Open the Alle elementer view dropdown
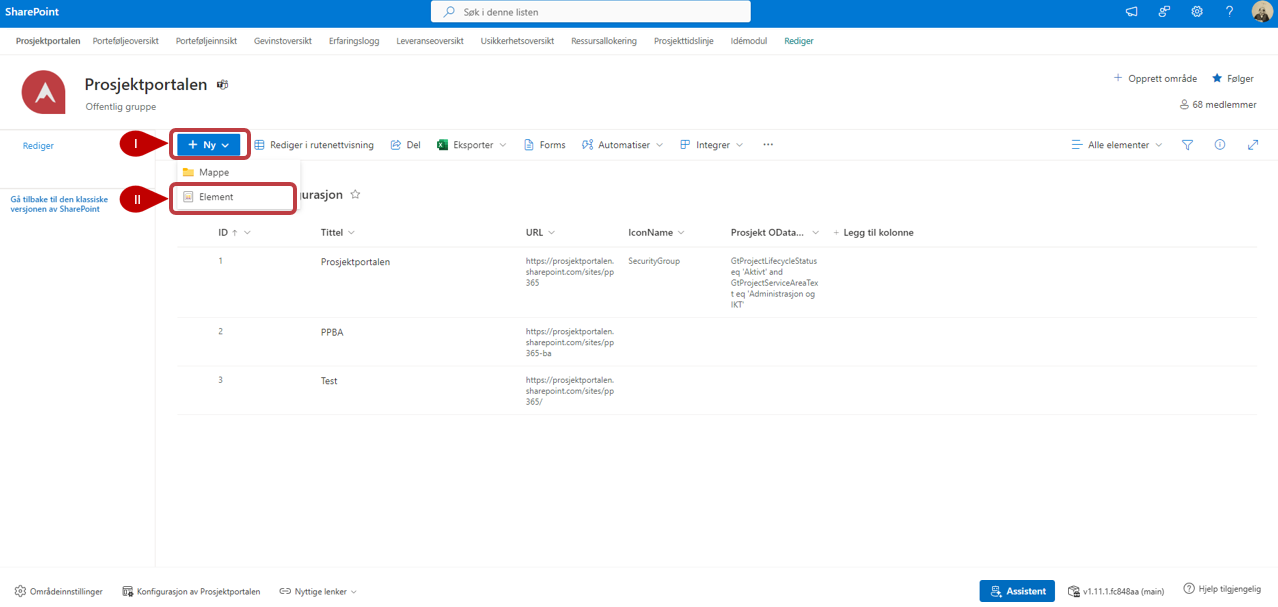 1117,145
